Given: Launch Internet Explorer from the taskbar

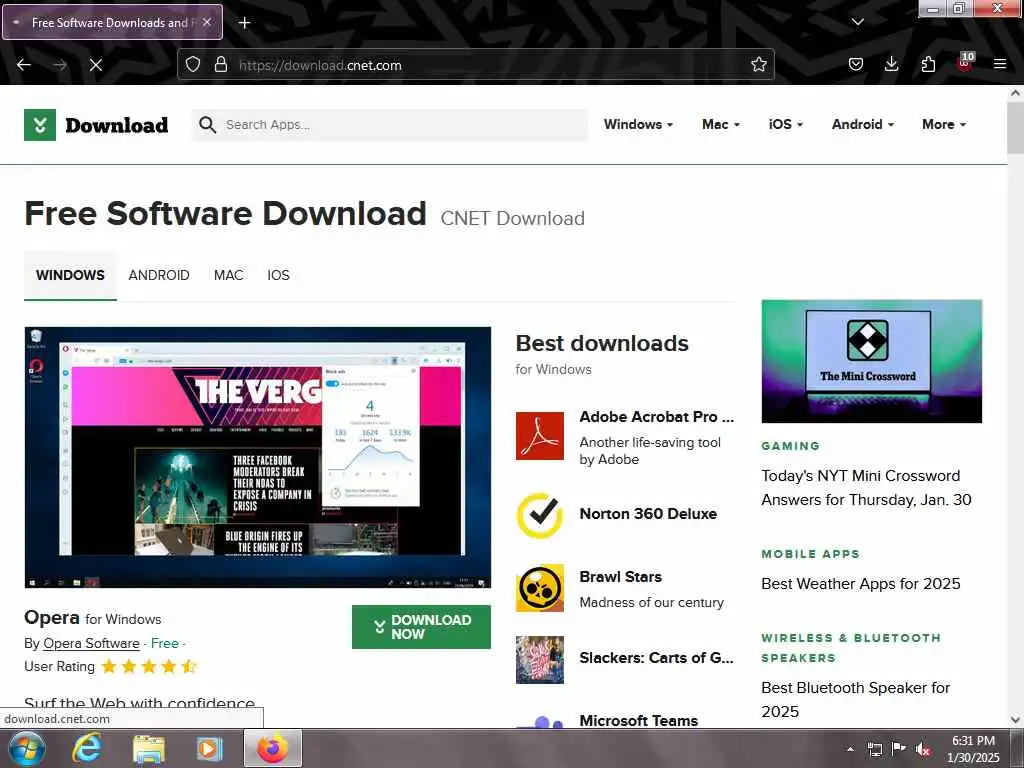Looking at the screenshot, I should [x=87, y=748].
